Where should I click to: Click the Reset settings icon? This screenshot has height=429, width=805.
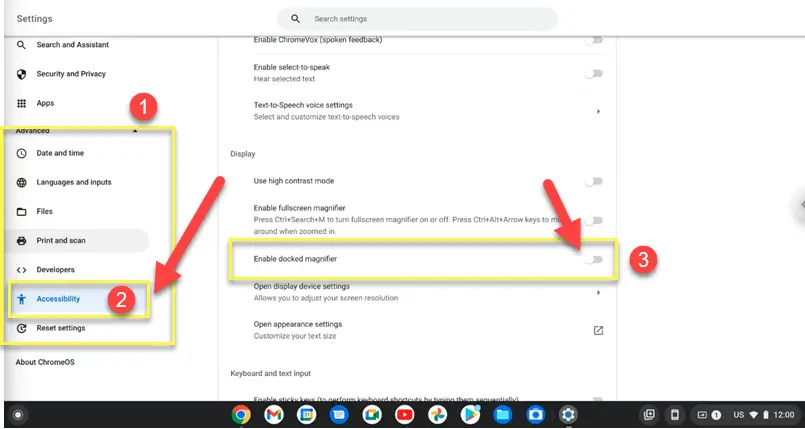21,328
